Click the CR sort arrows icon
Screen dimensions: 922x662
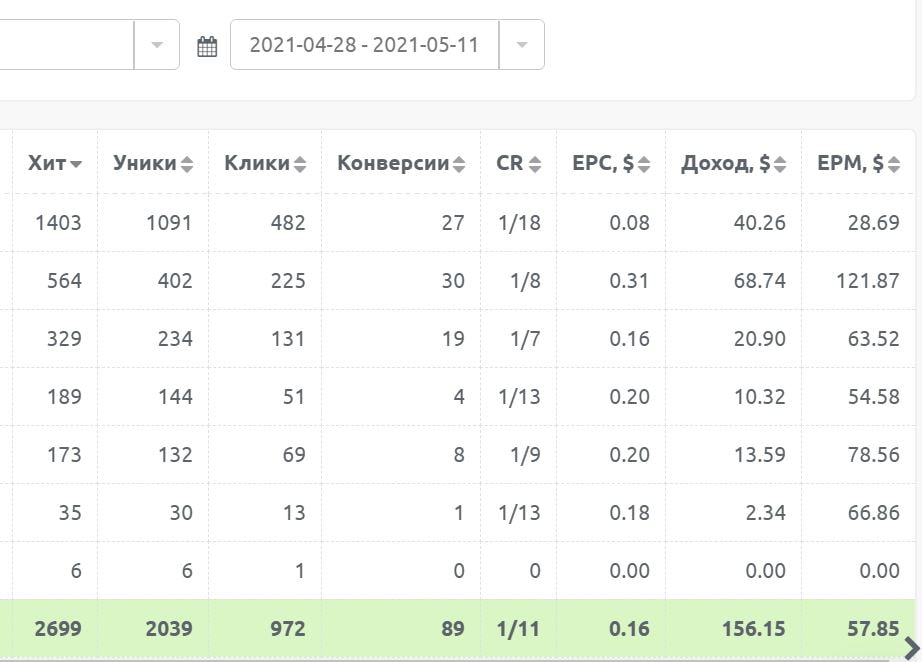click(535, 164)
